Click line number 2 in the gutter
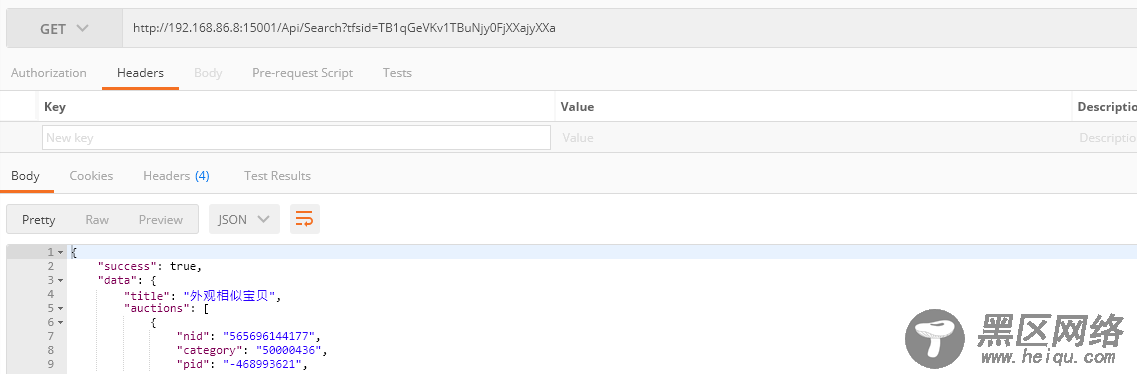Screen dimensions: 1137x374 click(x=51, y=266)
